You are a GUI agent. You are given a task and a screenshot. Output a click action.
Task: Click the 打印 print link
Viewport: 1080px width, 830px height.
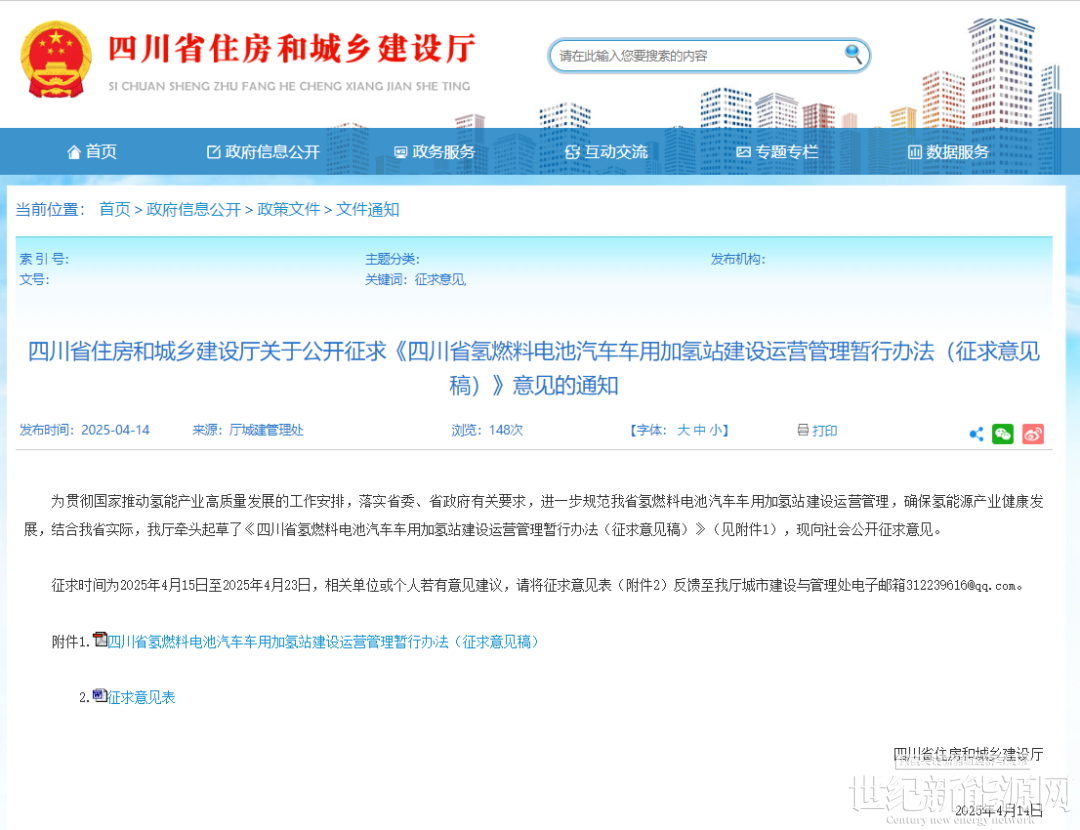(824, 430)
